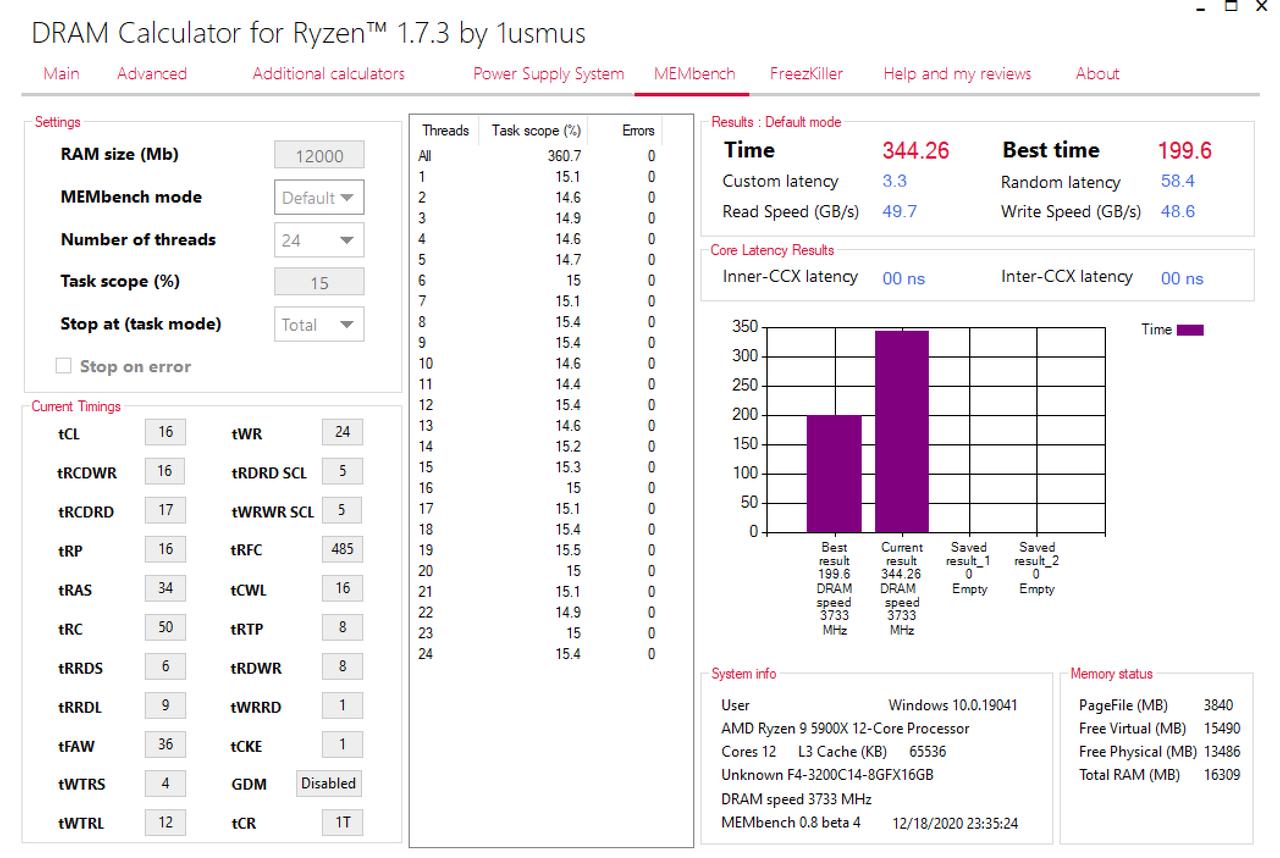This screenshot has width=1280, height=858.
Task: Select thread 12 row in results list
Action: tap(537, 405)
